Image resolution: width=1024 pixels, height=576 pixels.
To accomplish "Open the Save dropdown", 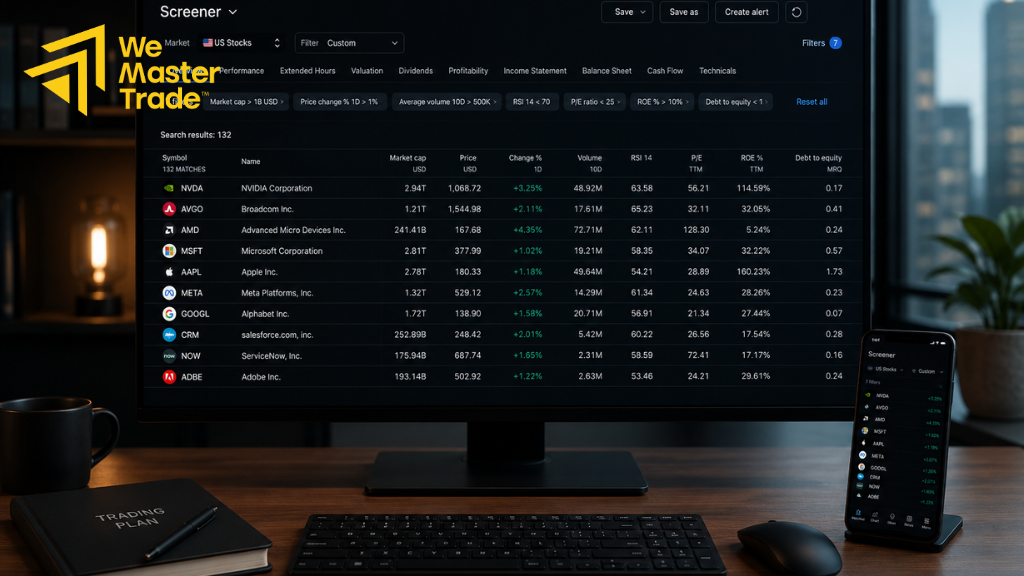I will (627, 12).
